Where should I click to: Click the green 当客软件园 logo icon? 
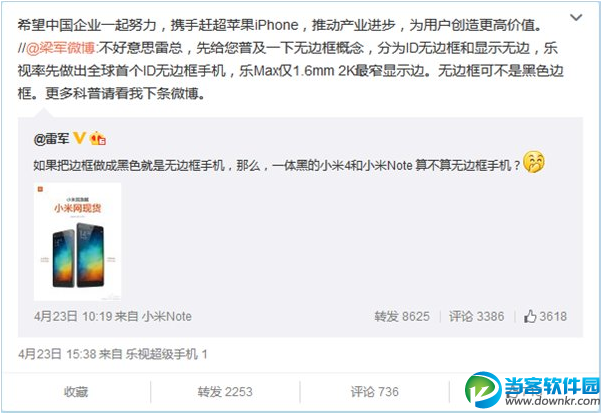pos(482,389)
